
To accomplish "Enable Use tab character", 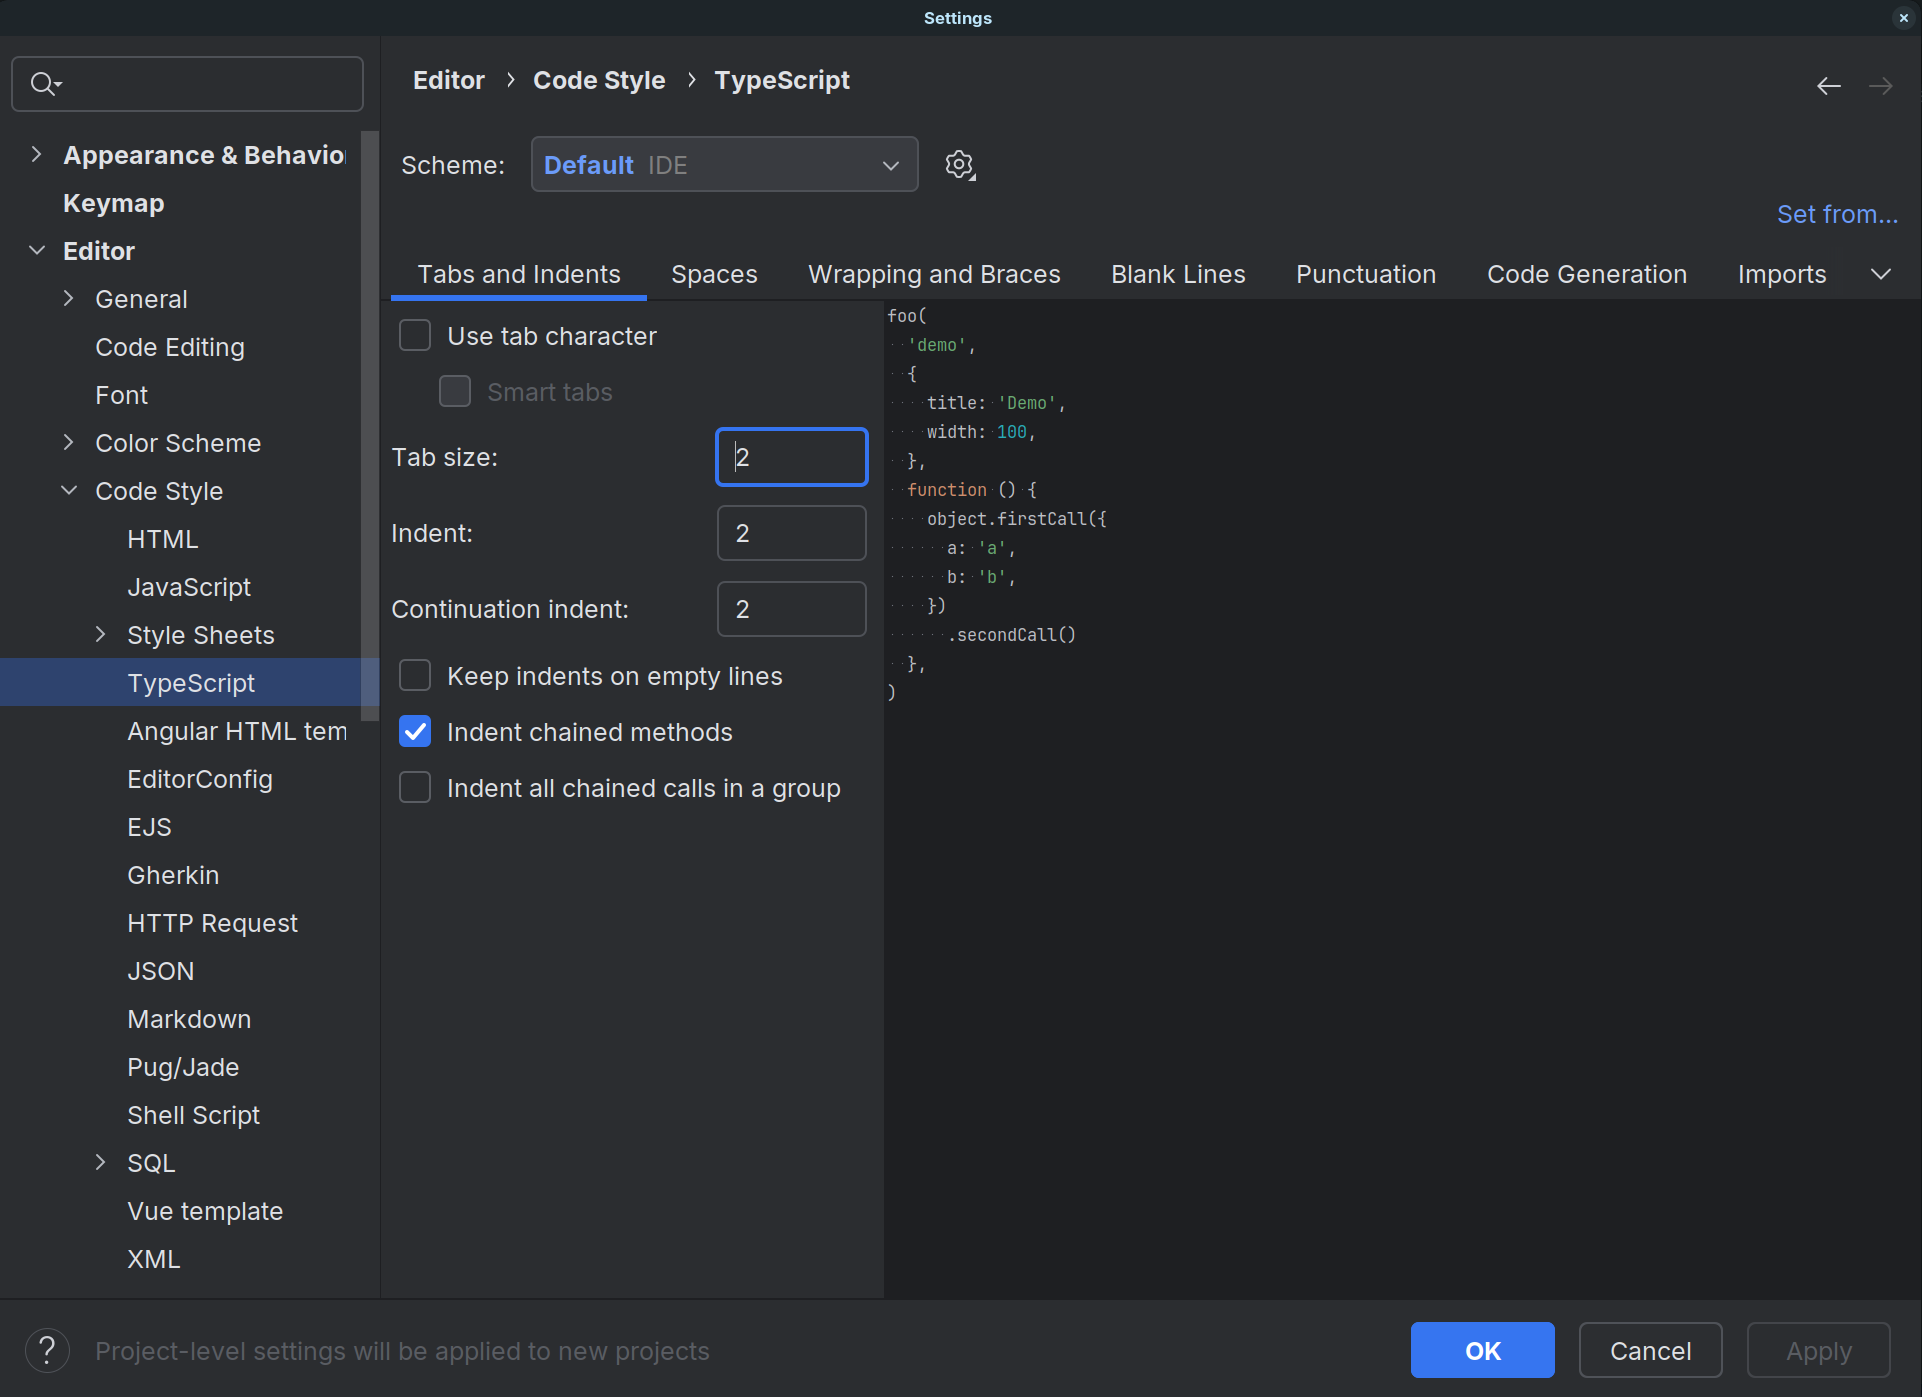I will 414,335.
